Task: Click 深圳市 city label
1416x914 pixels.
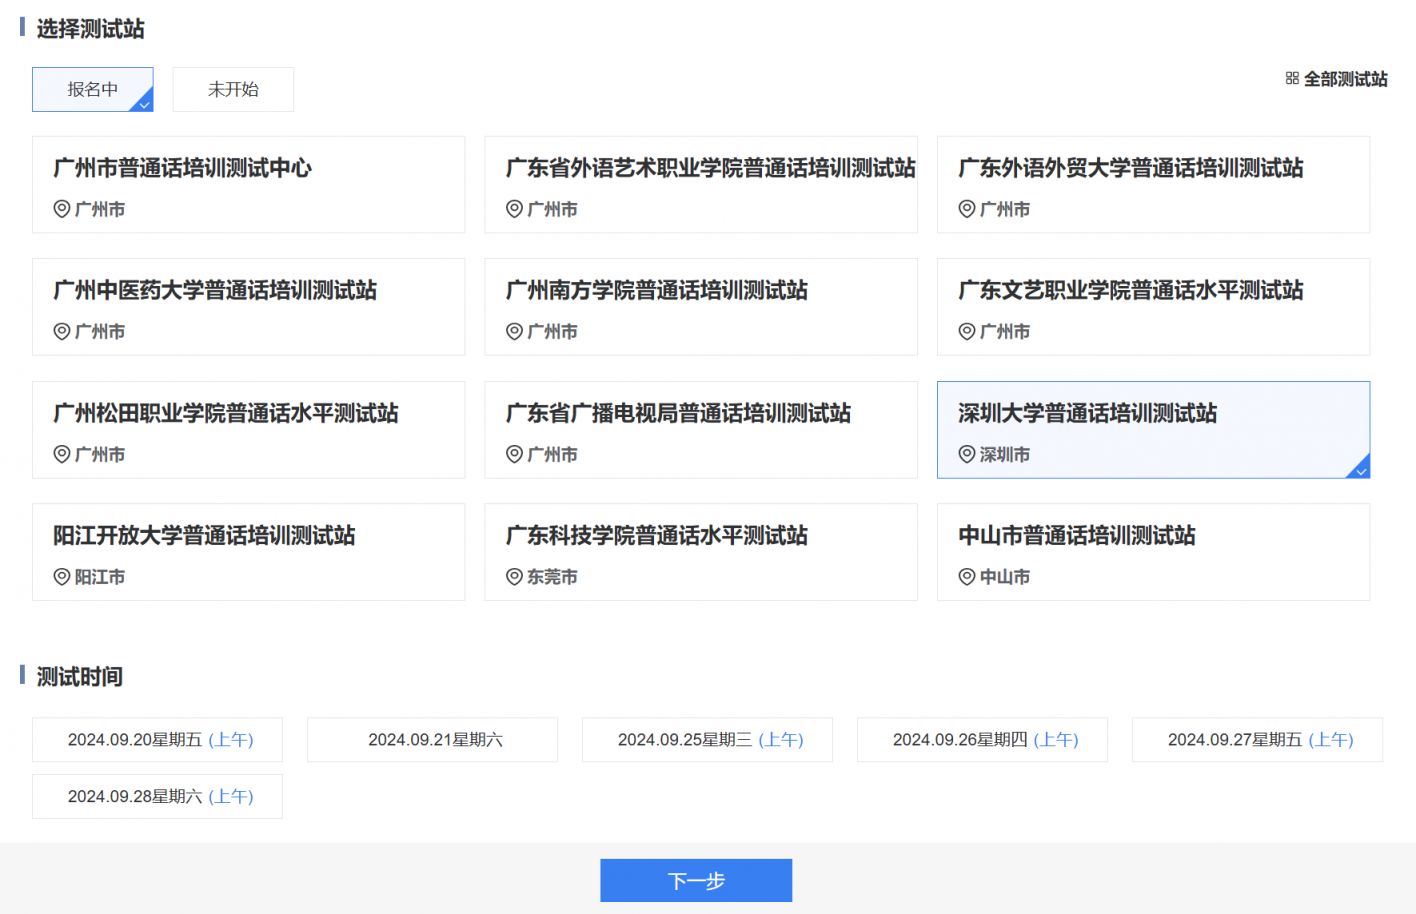Action: coord(1005,454)
